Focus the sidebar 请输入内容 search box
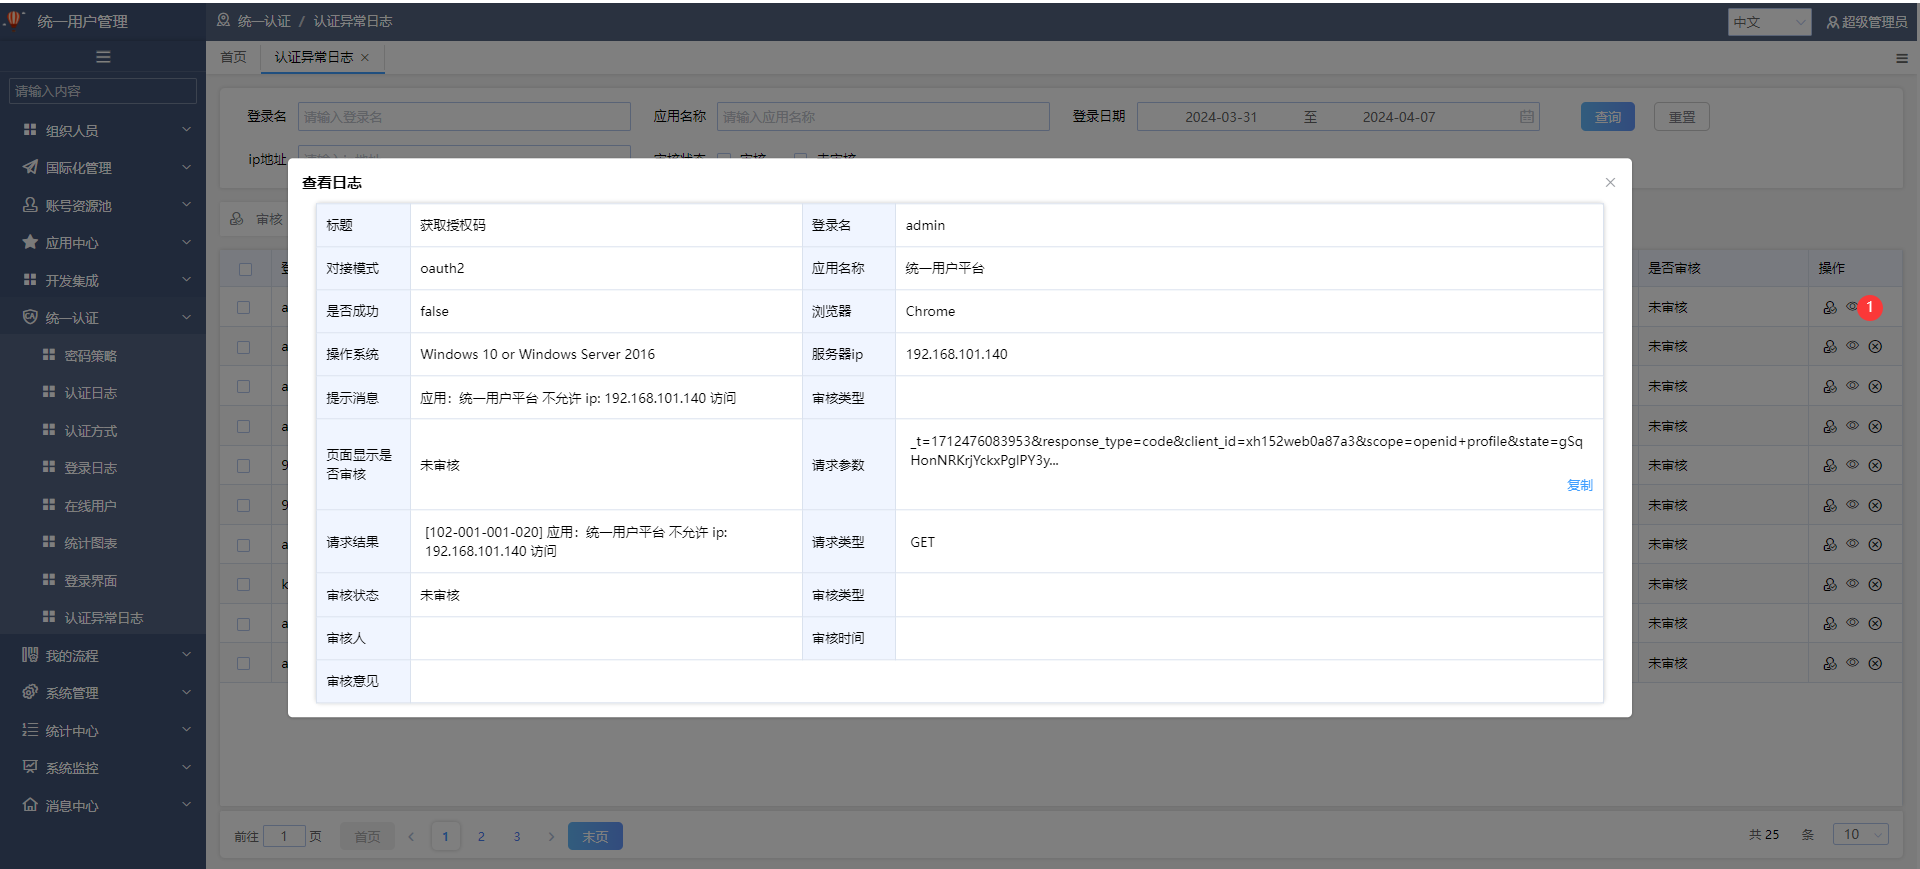The image size is (1920, 869). [103, 91]
